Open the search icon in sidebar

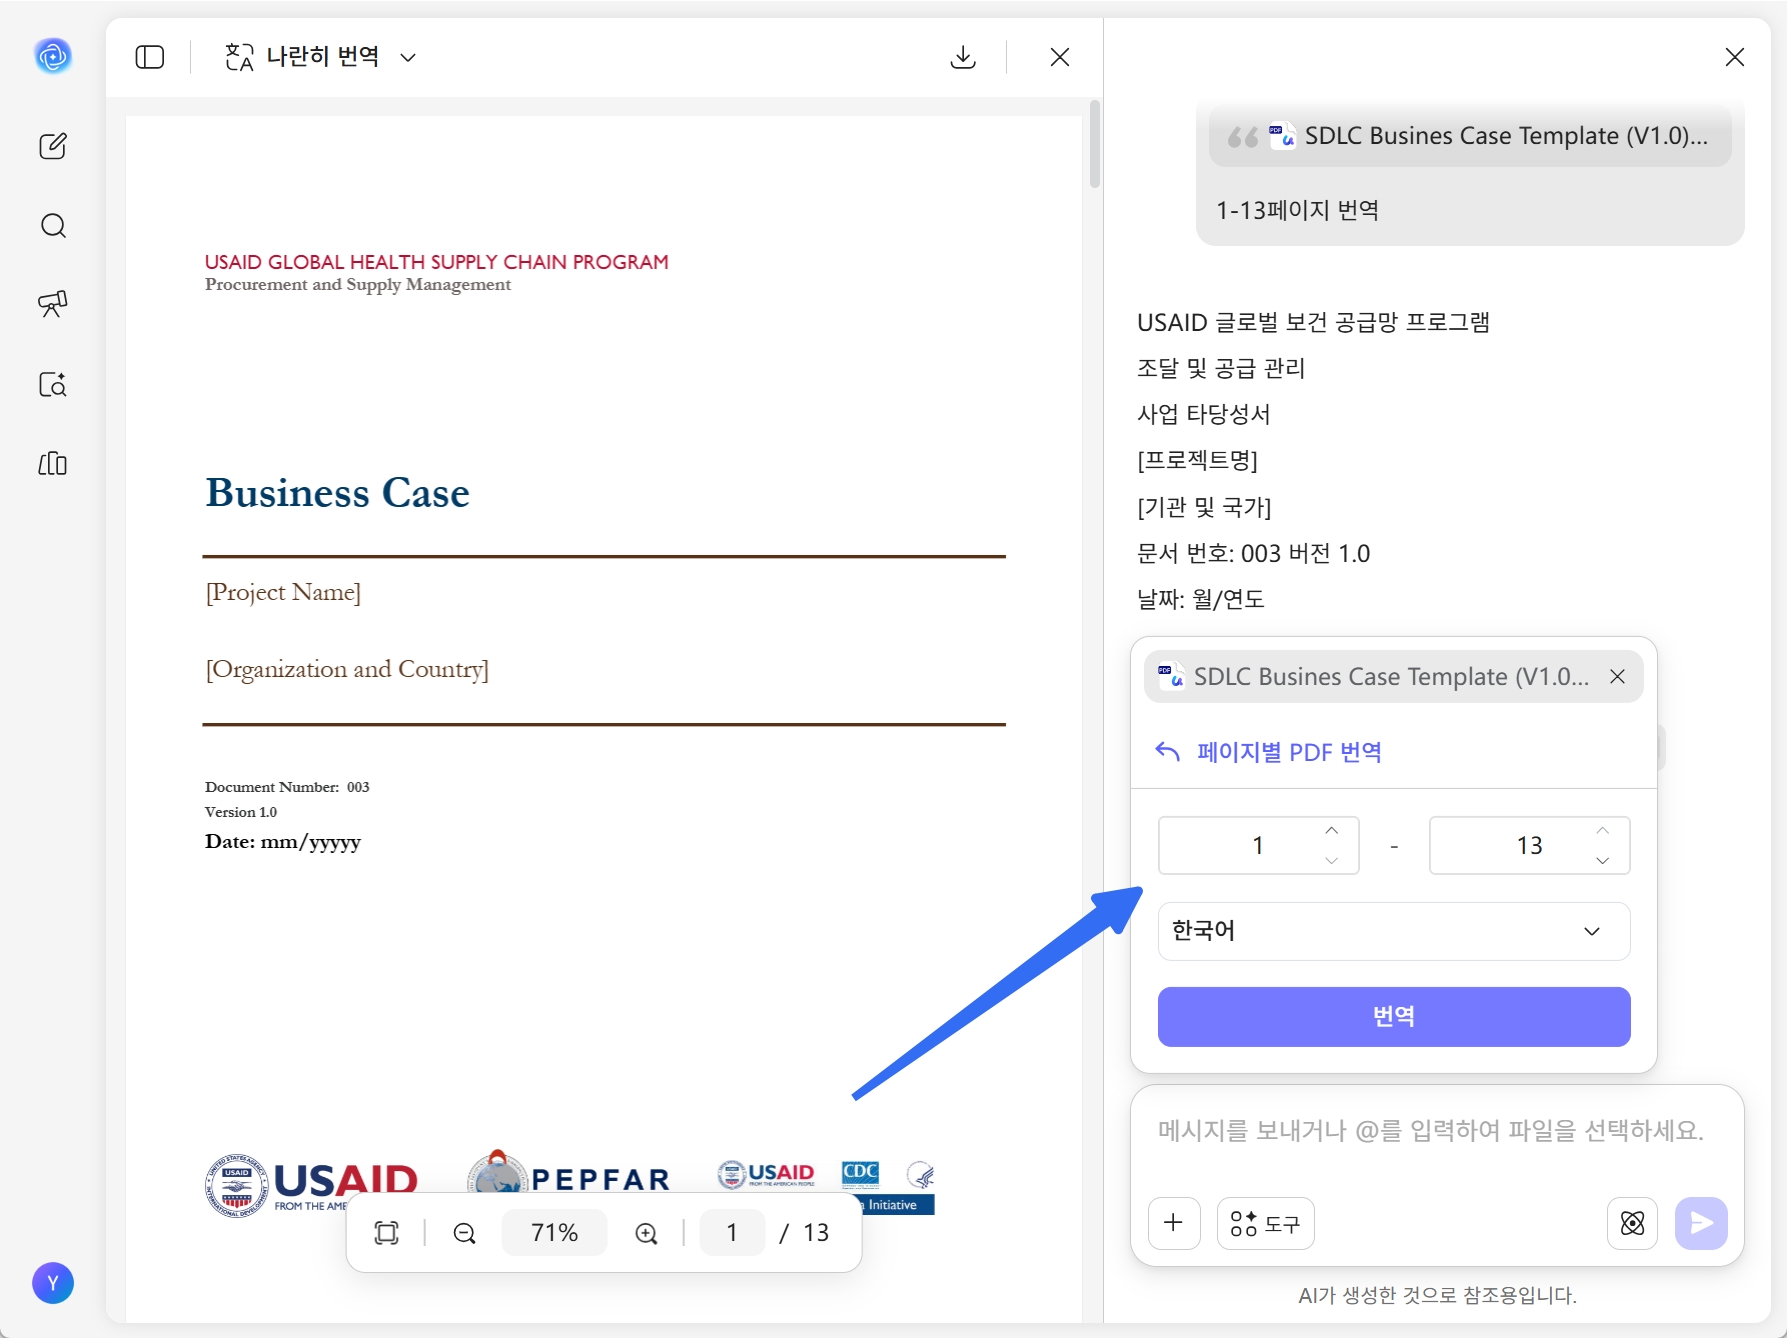53,226
